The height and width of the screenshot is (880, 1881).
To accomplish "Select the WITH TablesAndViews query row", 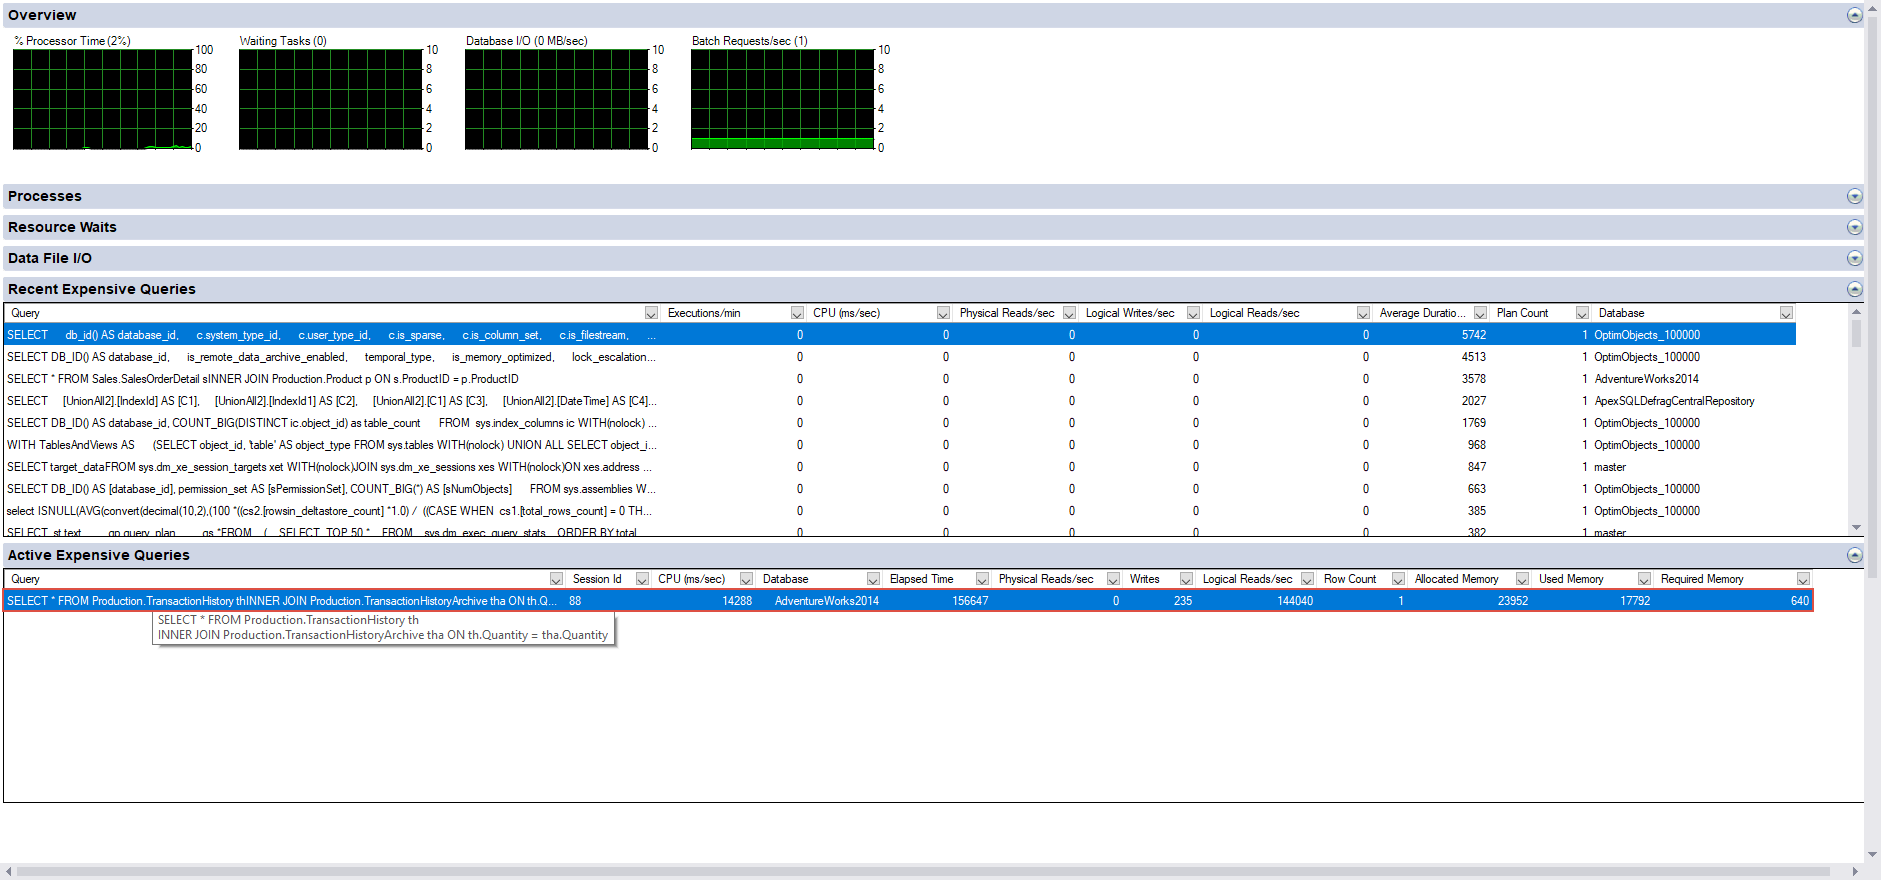I will pos(900,445).
